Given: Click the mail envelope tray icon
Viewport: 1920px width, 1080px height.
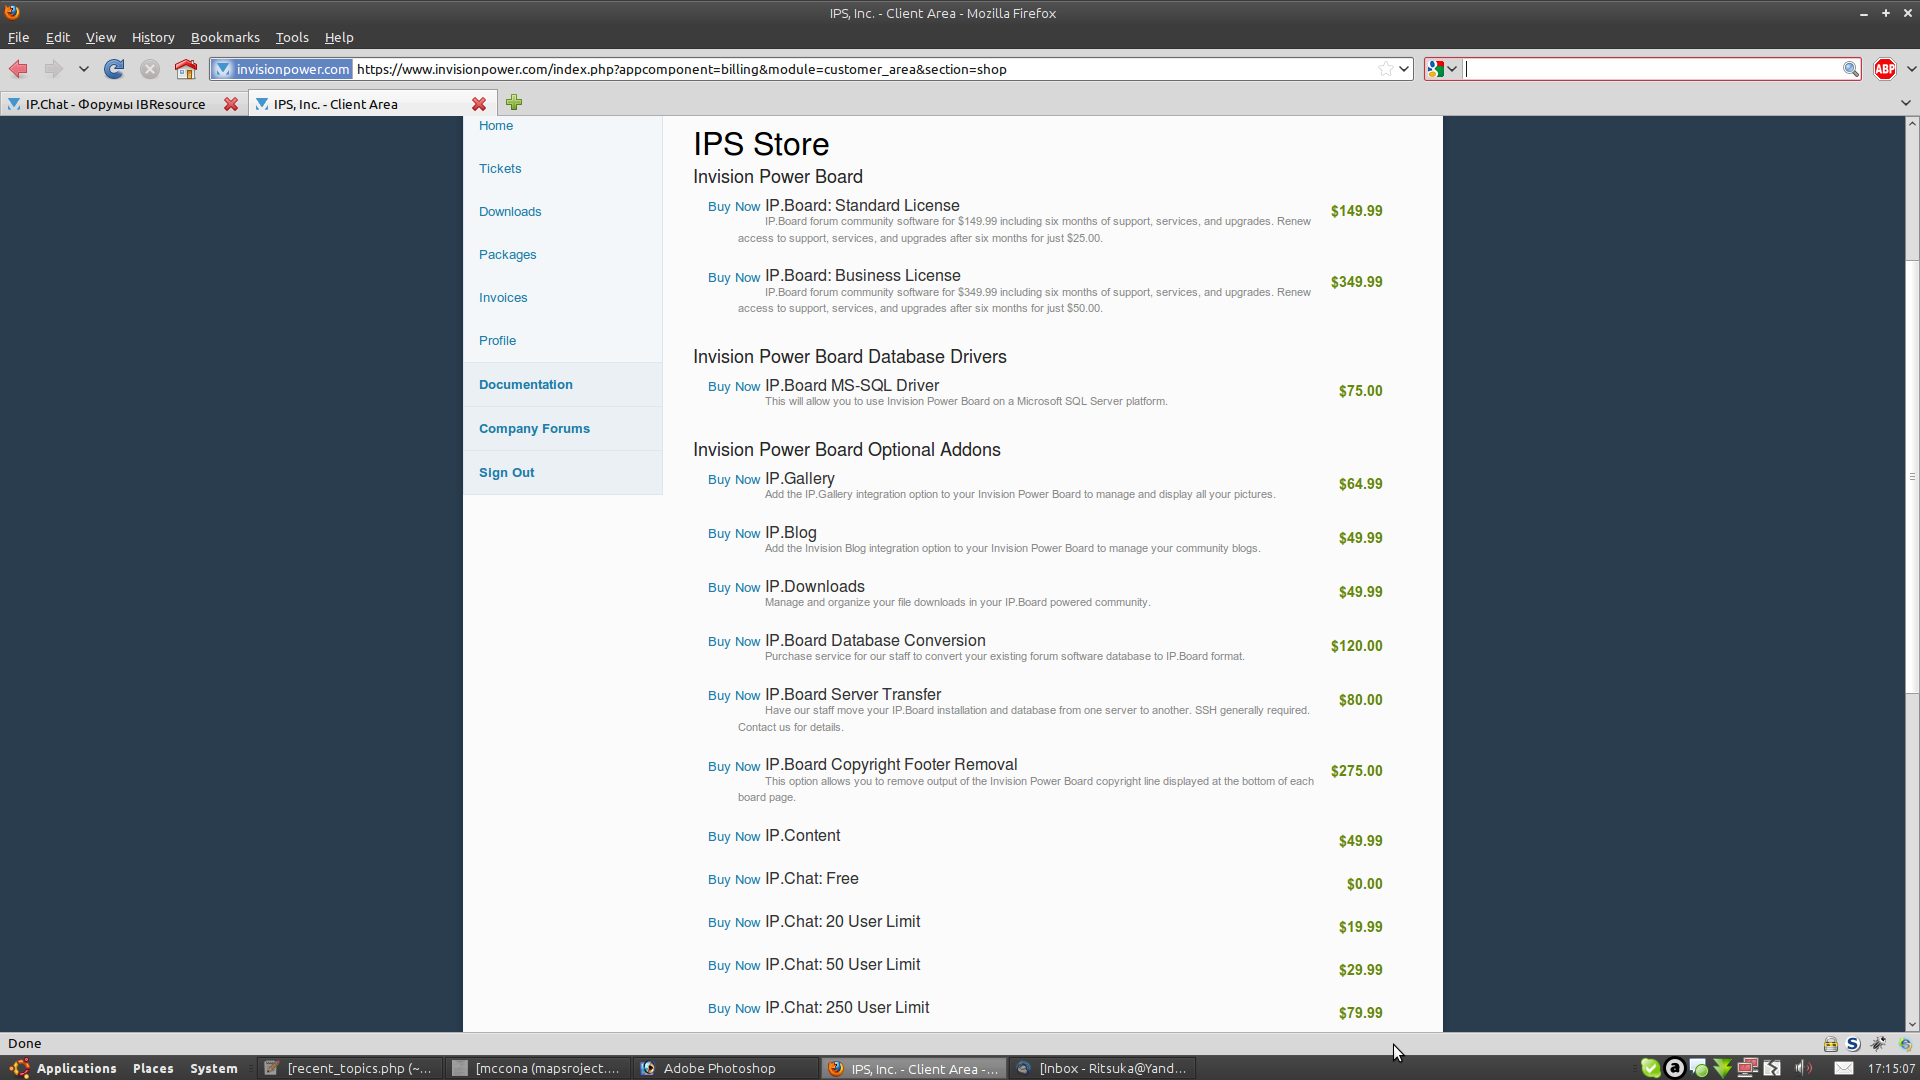Looking at the screenshot, I should pos(1844,1068).
